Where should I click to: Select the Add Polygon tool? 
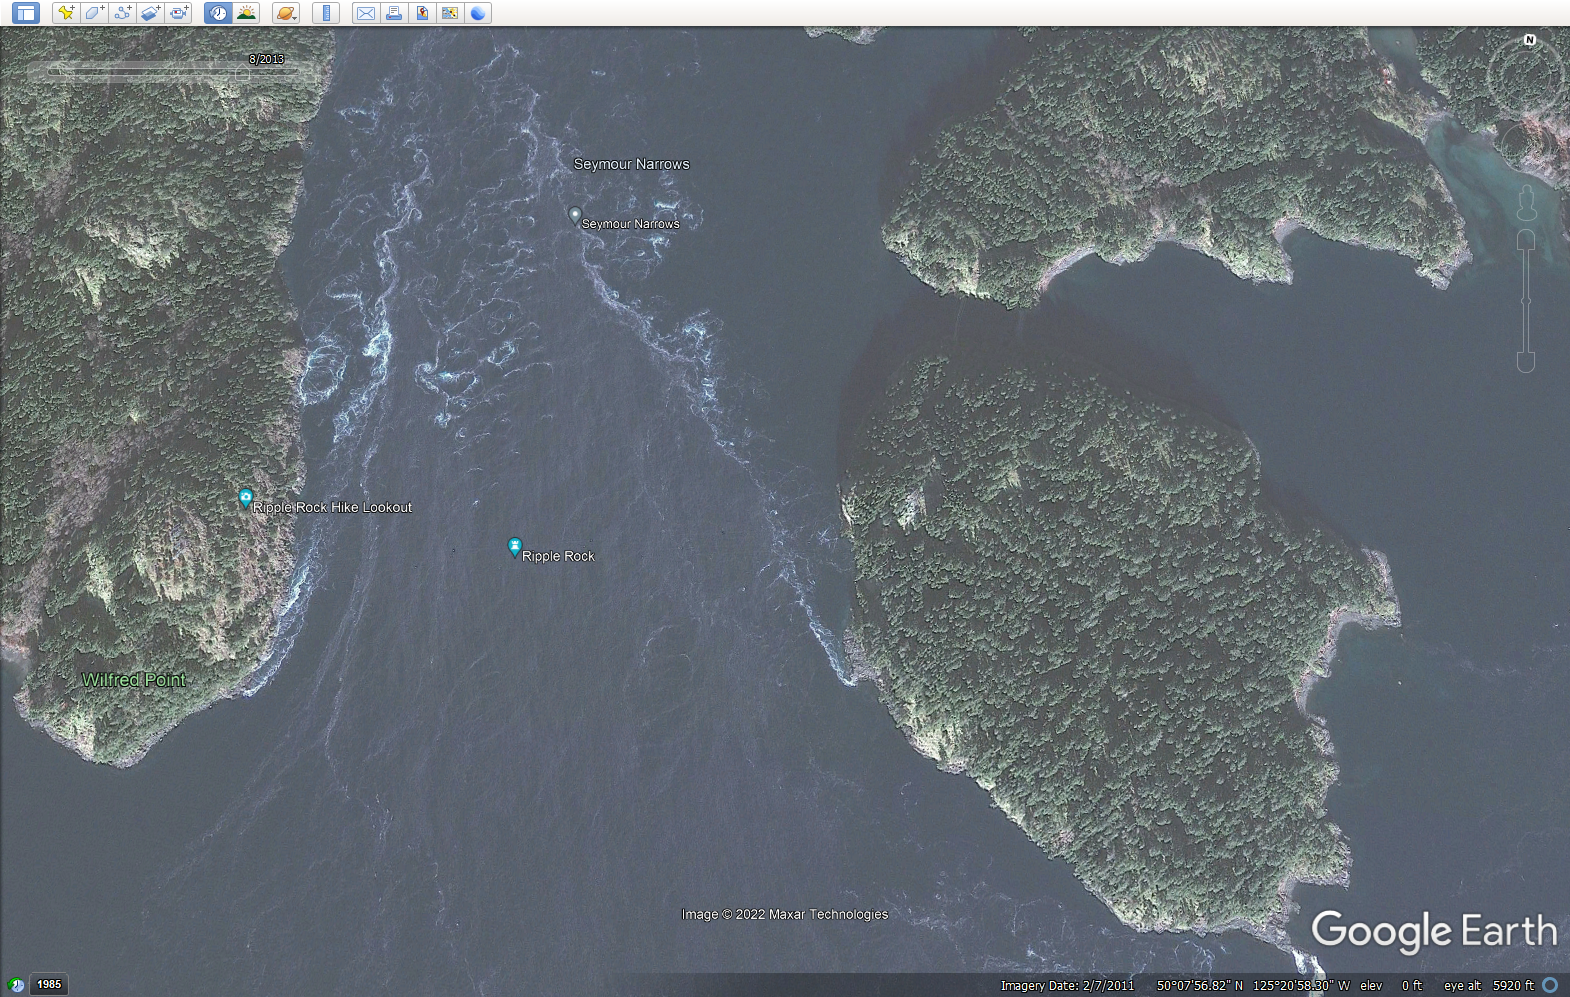[x=94, y=13]
